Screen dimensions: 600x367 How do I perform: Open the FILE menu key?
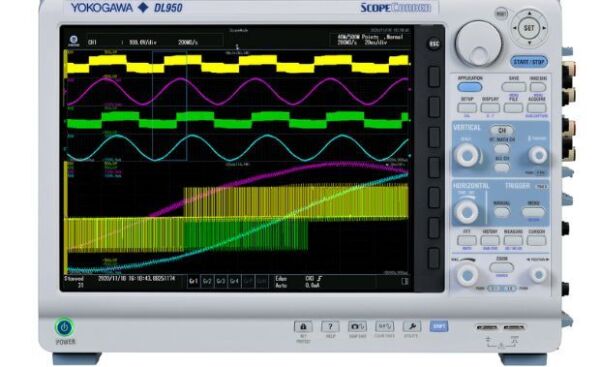pyautogui.click(x=513, y=108)
